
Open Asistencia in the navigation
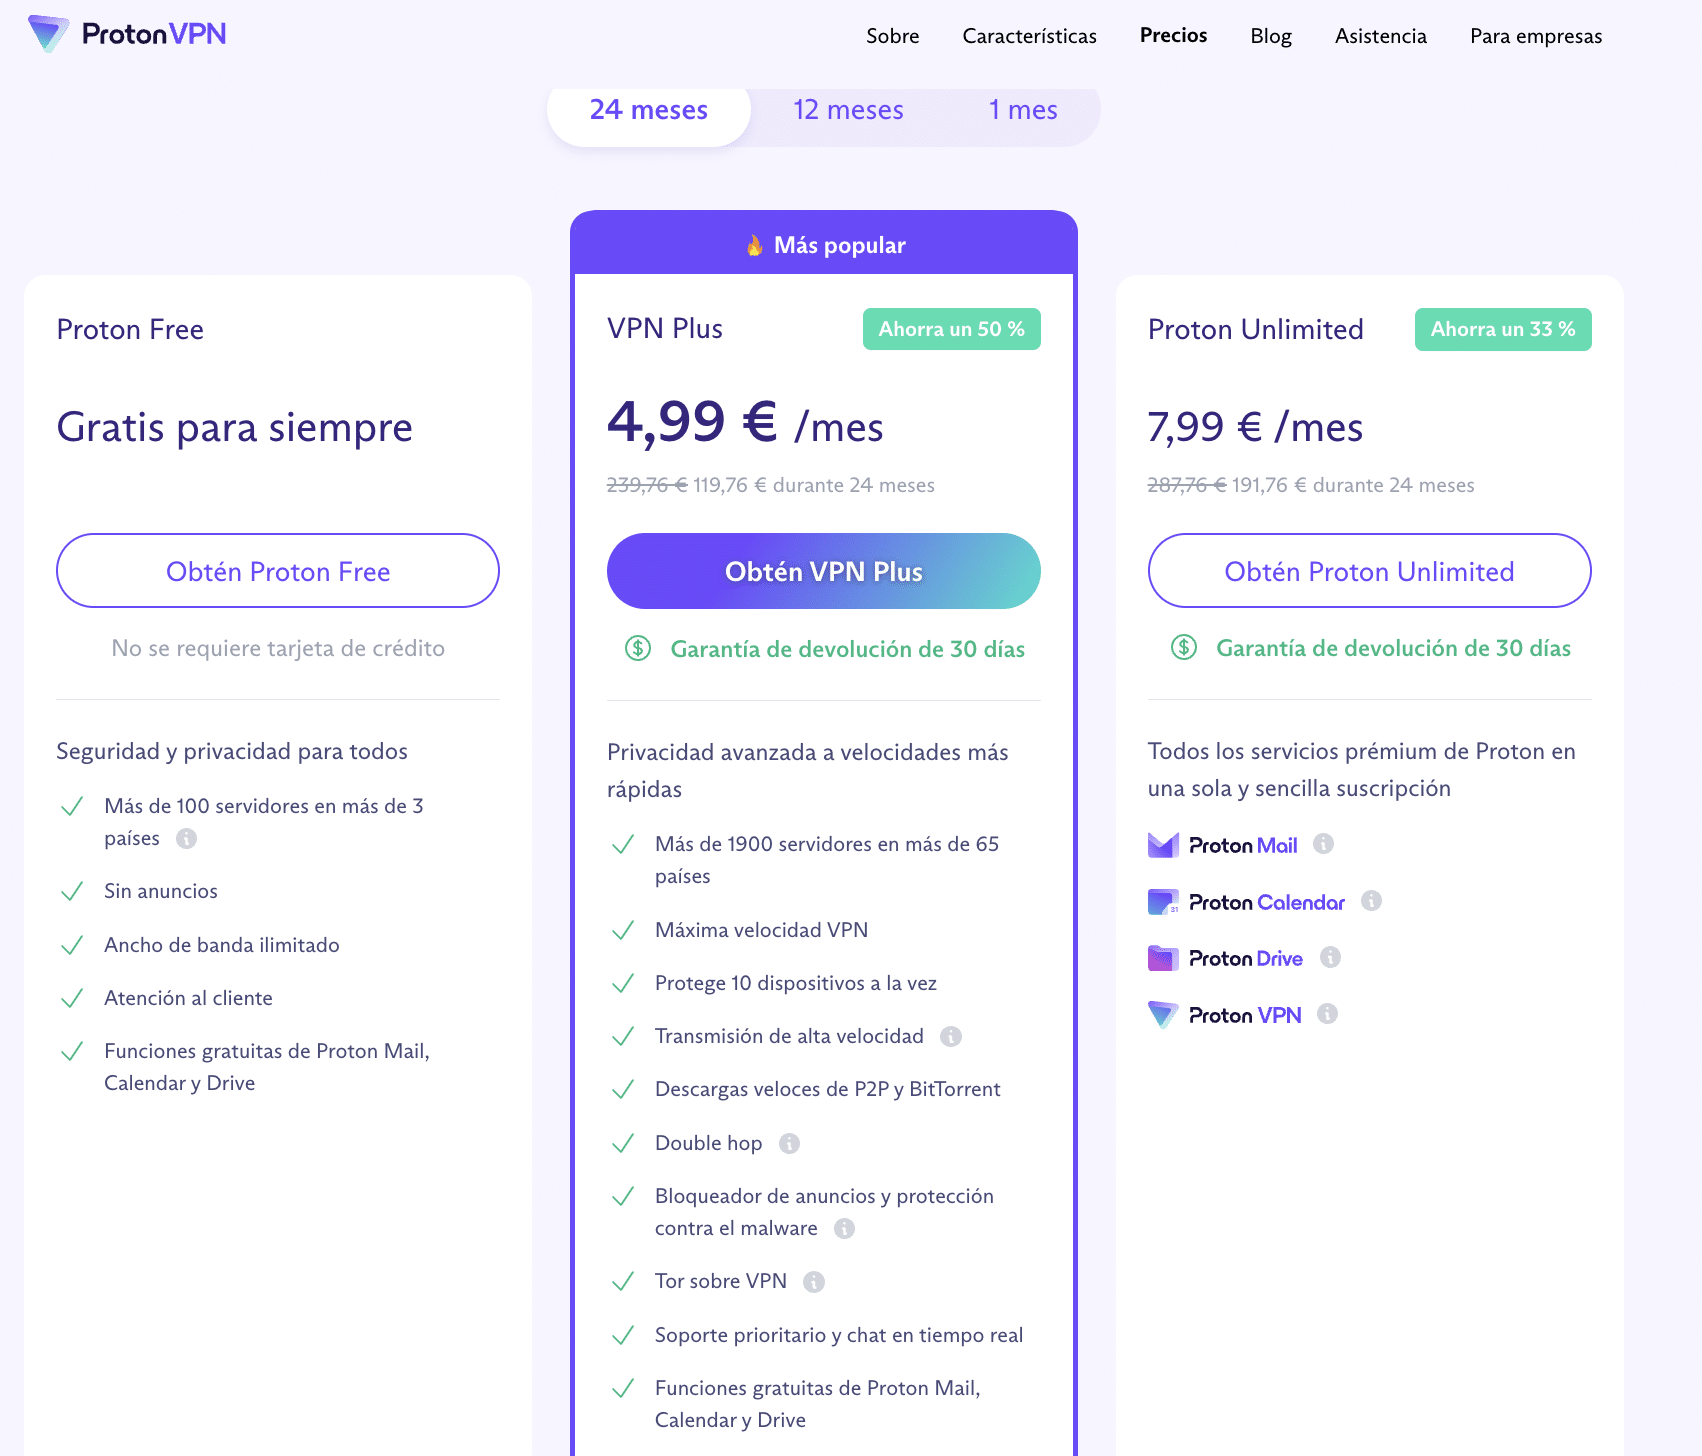click(x=1381, y=36)
